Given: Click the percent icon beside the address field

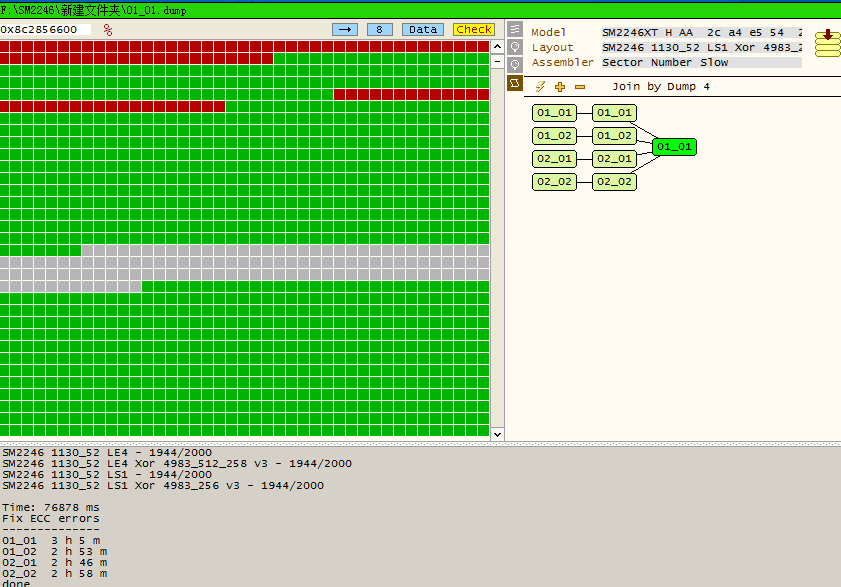Looking at the screenshot, I should coord(107,30).
